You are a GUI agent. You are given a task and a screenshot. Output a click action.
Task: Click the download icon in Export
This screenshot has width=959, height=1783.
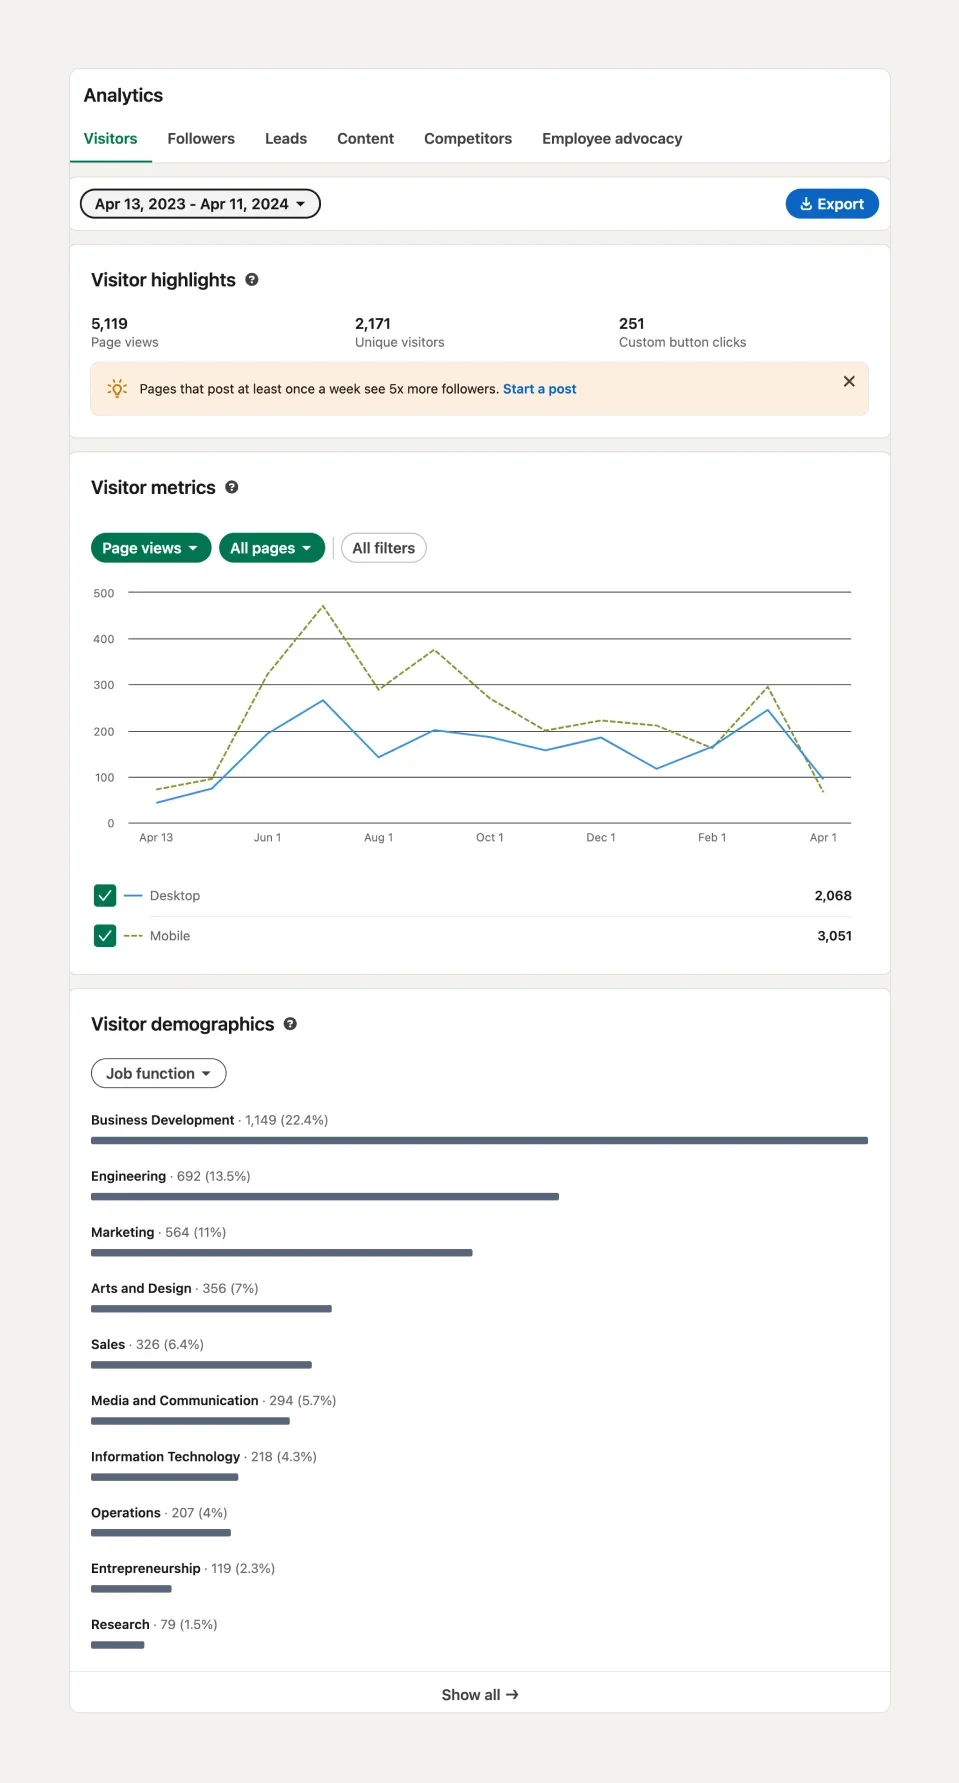[806, 204]
